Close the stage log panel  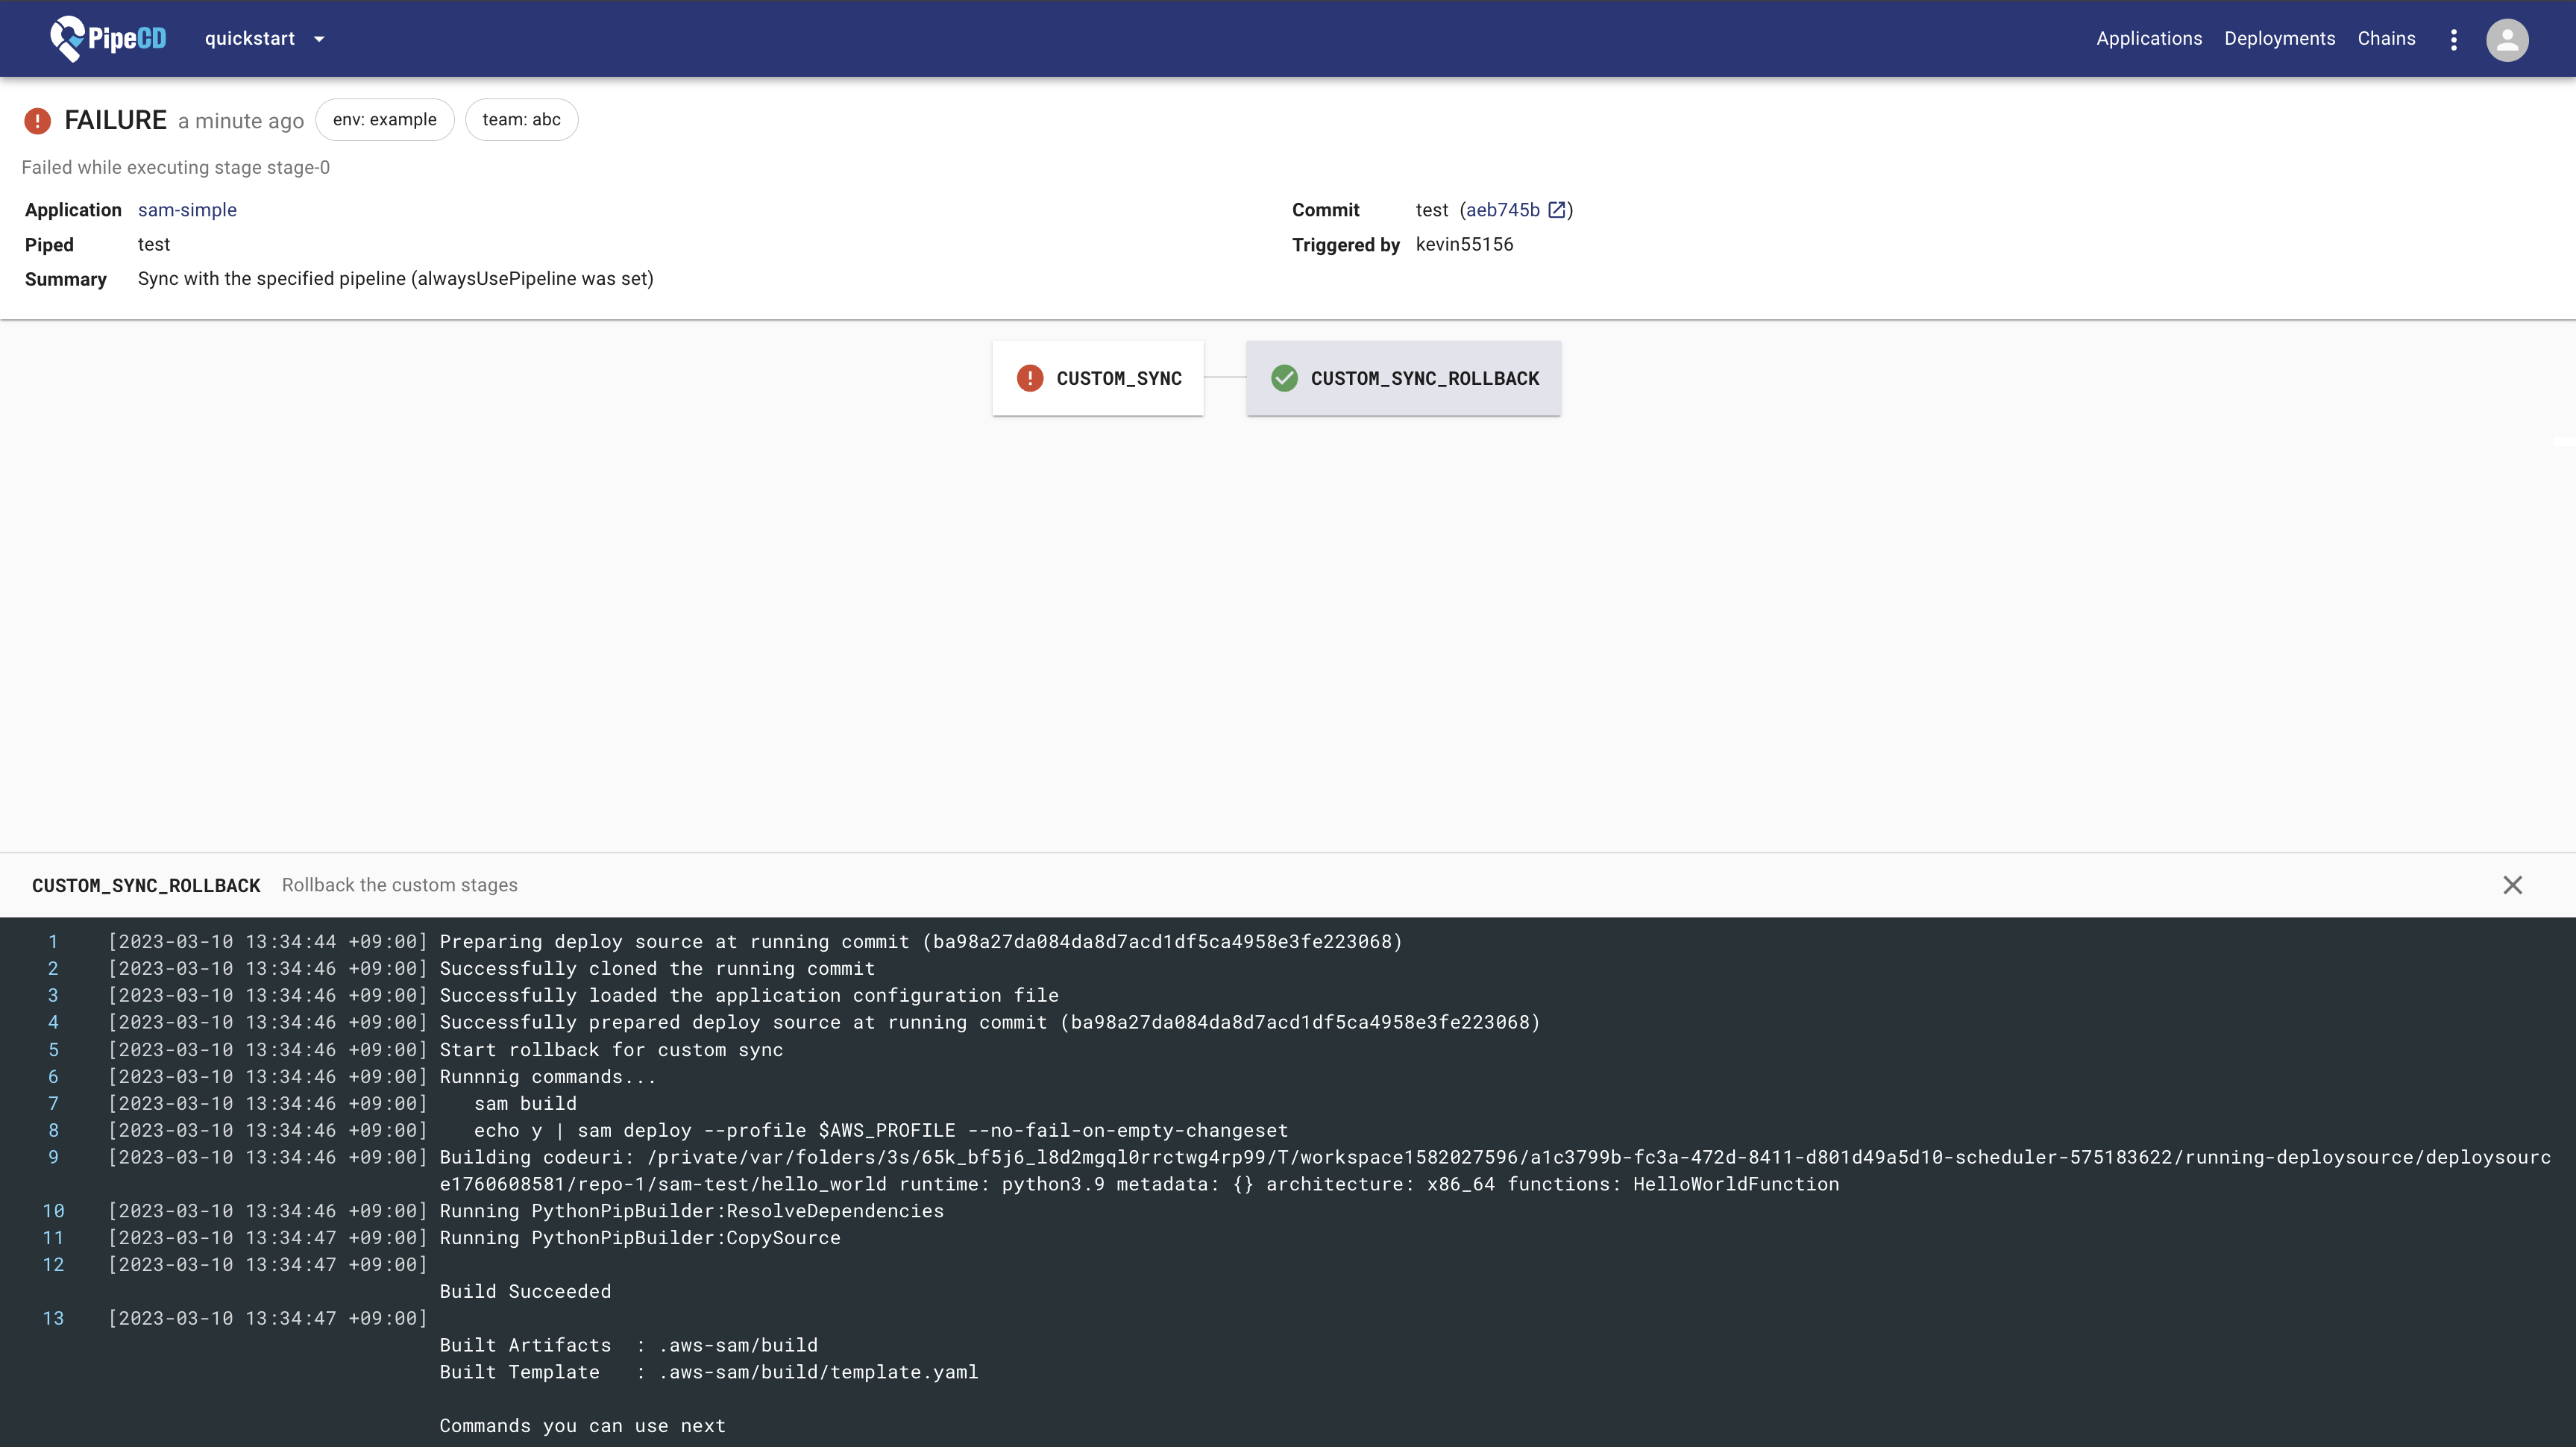pyautogui.click(x=2512, y=885)
